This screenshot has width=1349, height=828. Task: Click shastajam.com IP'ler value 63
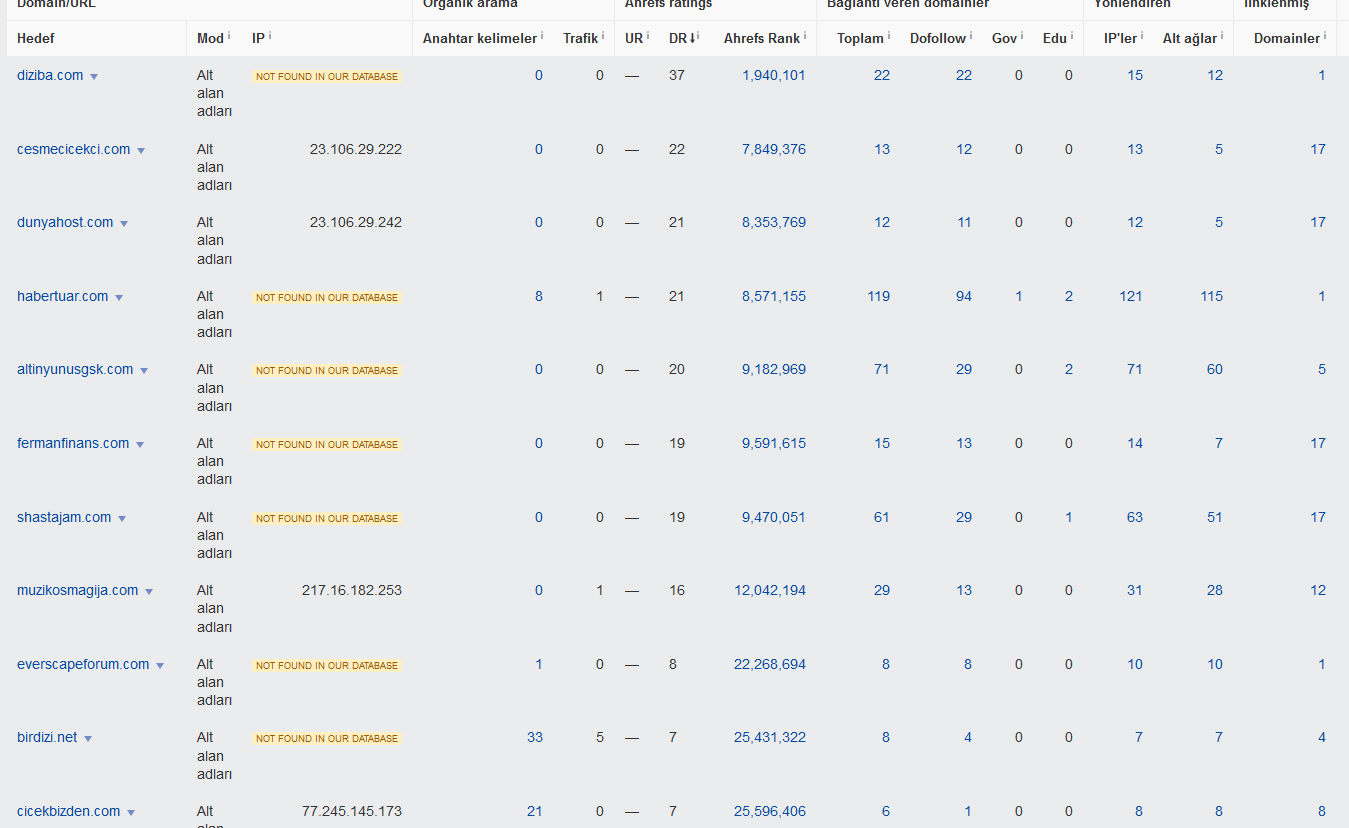1135,517
